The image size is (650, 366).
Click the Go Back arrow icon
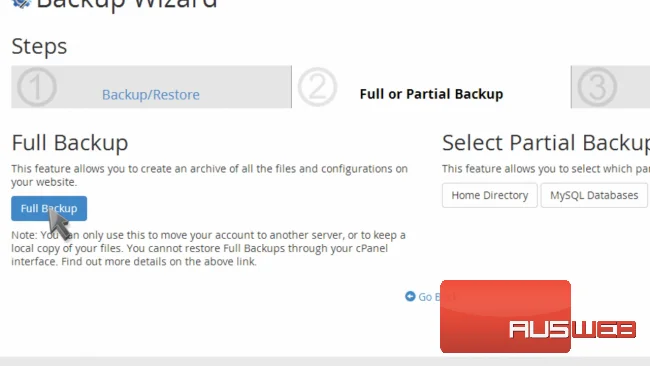click(x=410, y=296)
